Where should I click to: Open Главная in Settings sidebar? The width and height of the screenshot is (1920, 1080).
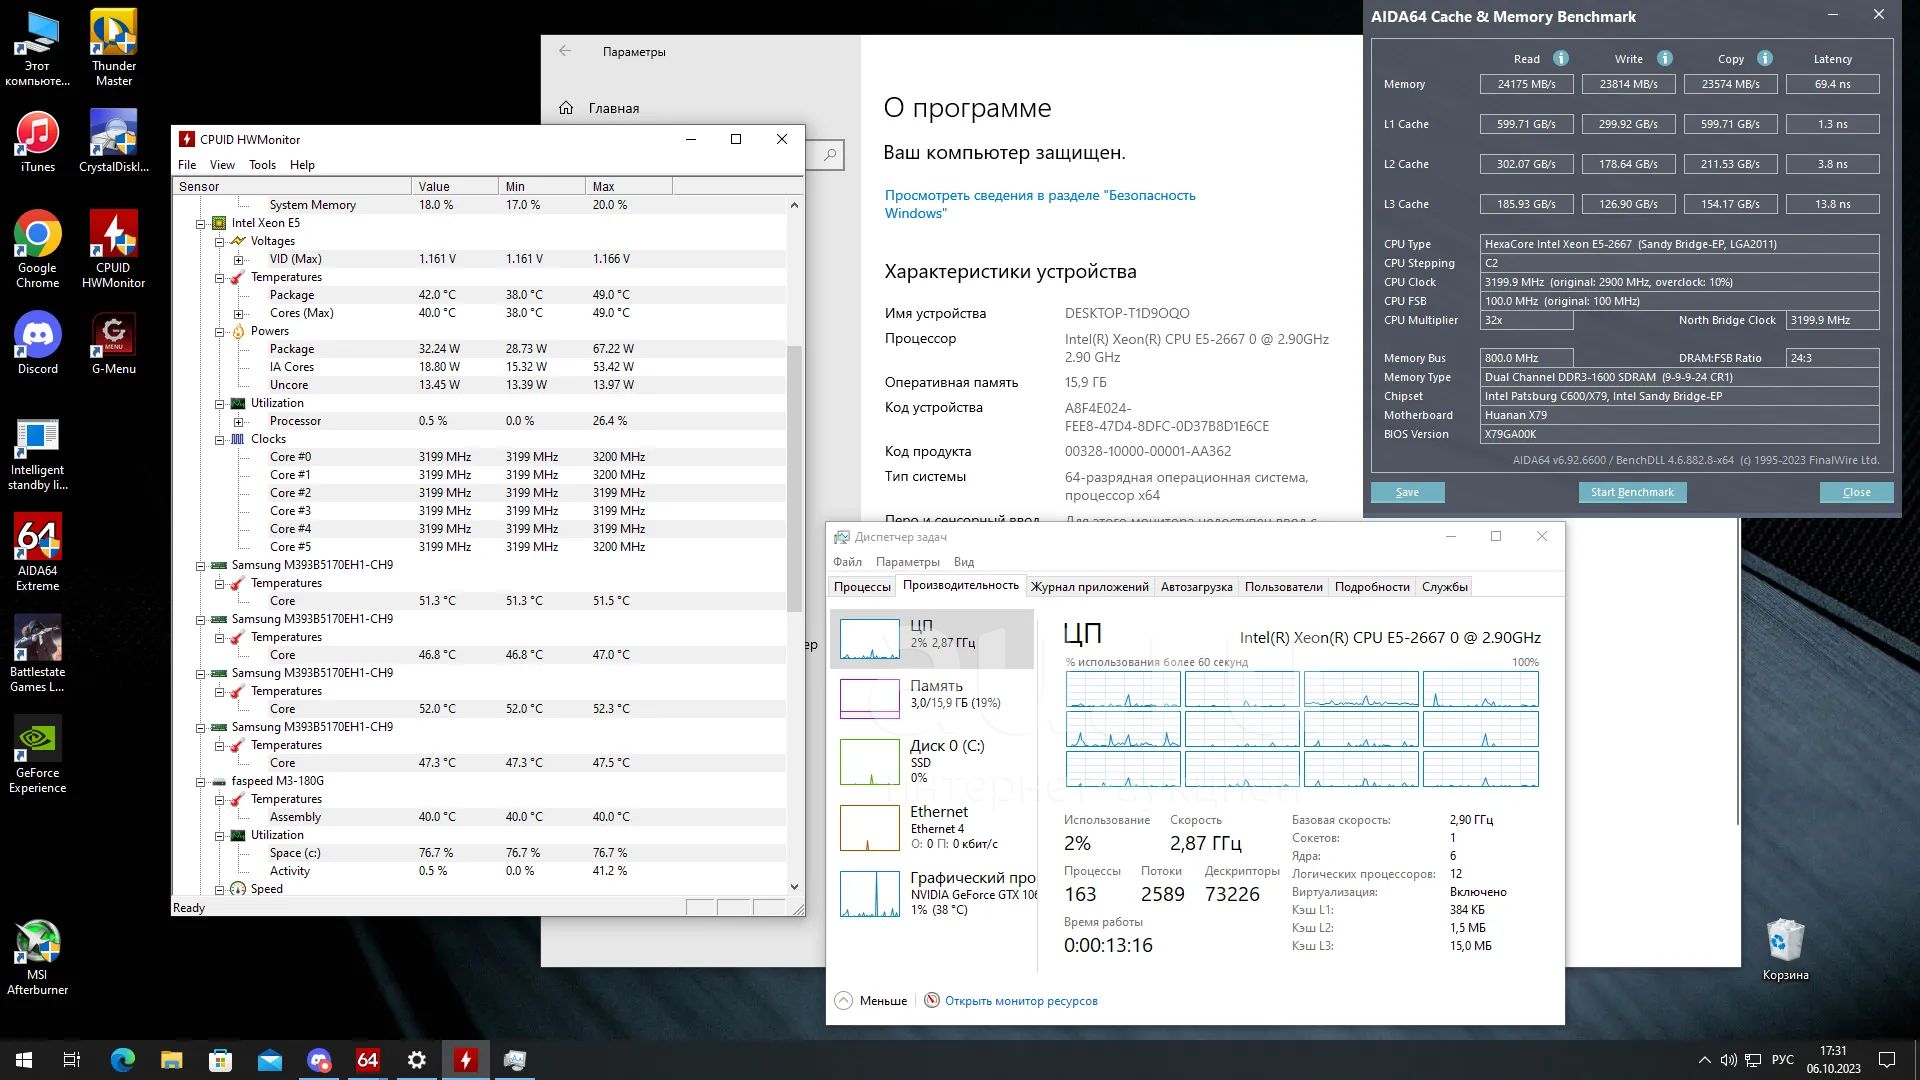click(598, 108)
